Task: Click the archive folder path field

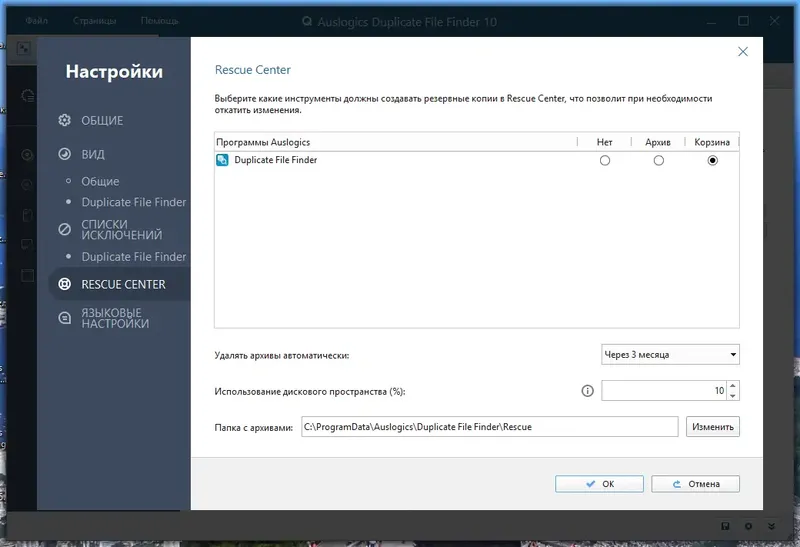Action: [489, 427]
